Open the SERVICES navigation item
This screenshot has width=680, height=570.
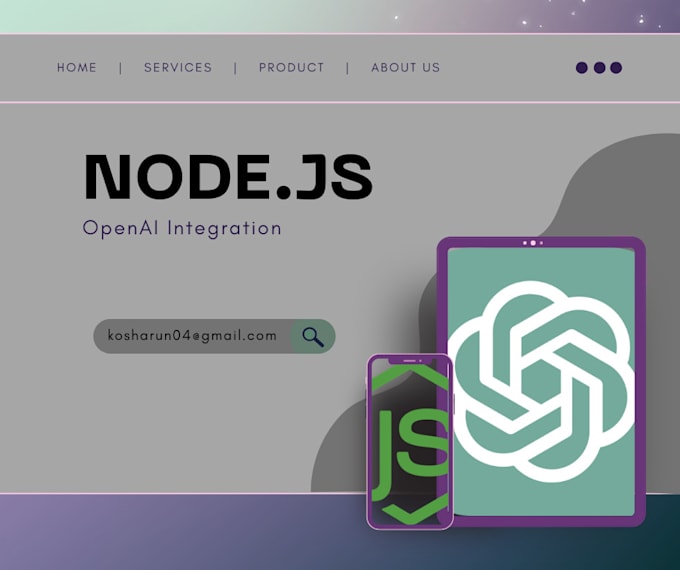178,68
